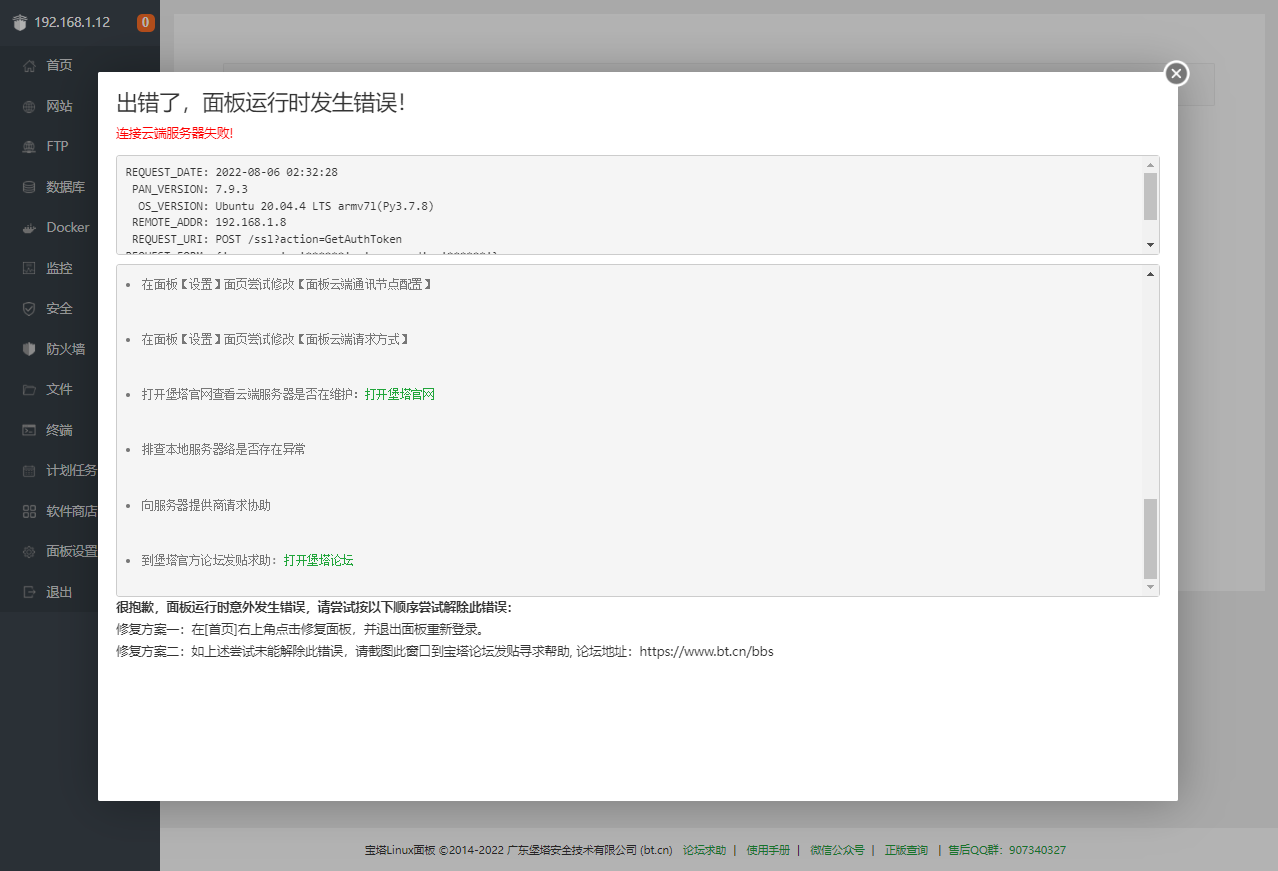
Task: Click the orange notification badge showing 0
Action: (x=146, y=22)
